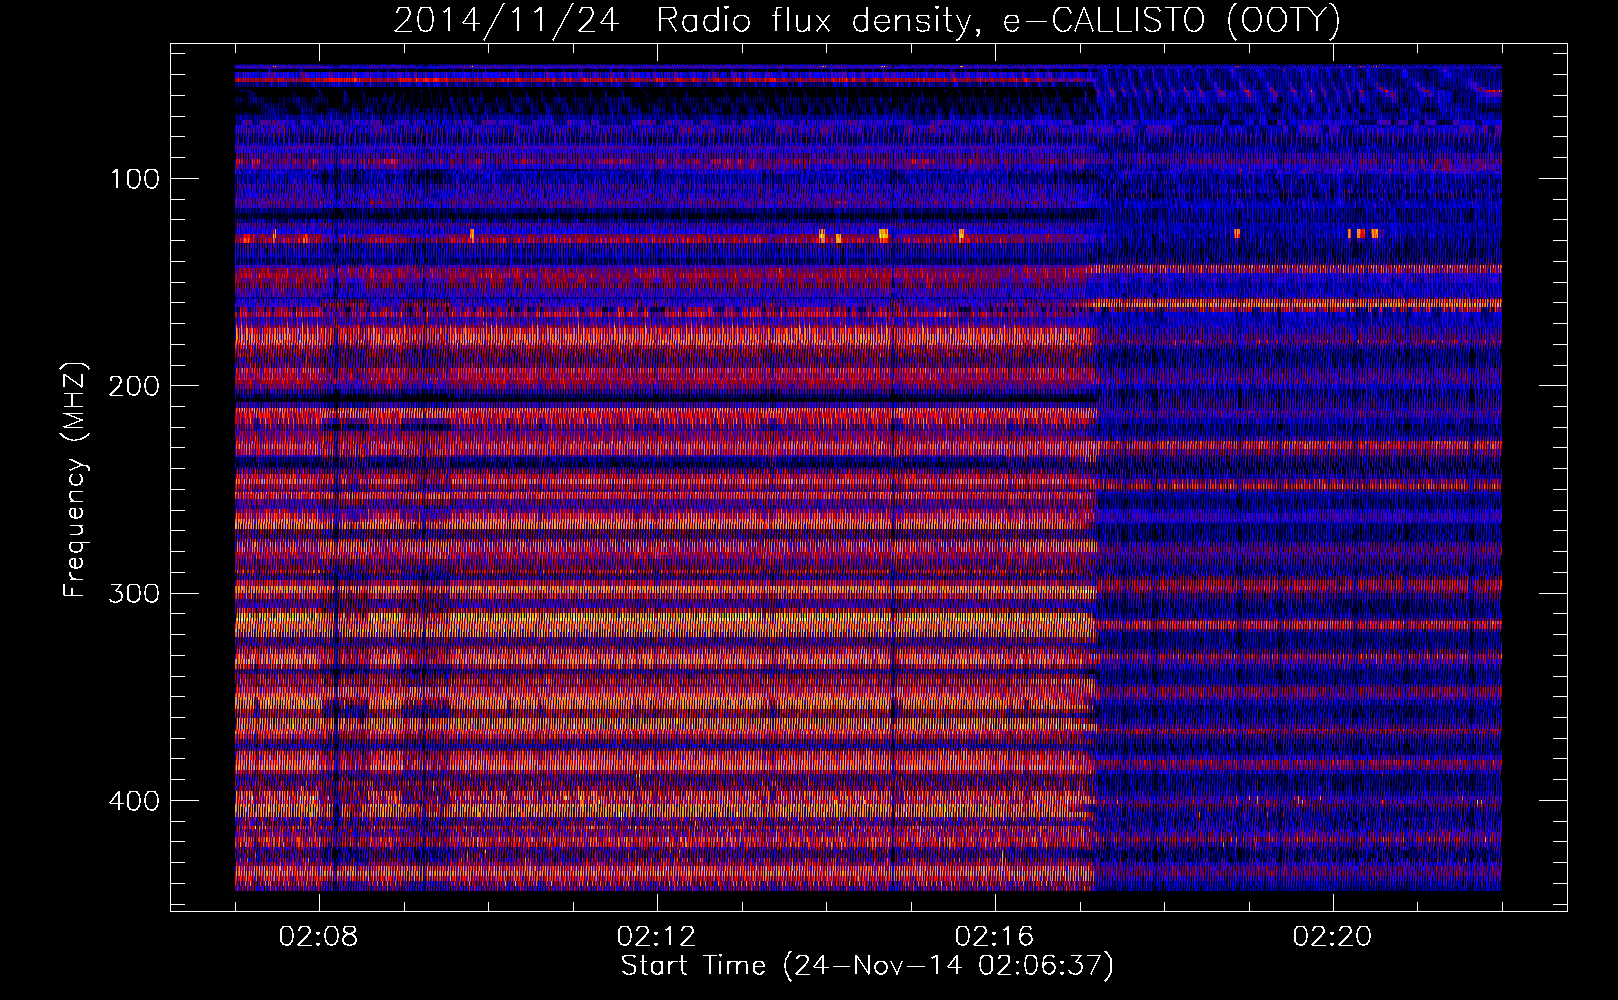Click the 100 frequency tick label

135,179
